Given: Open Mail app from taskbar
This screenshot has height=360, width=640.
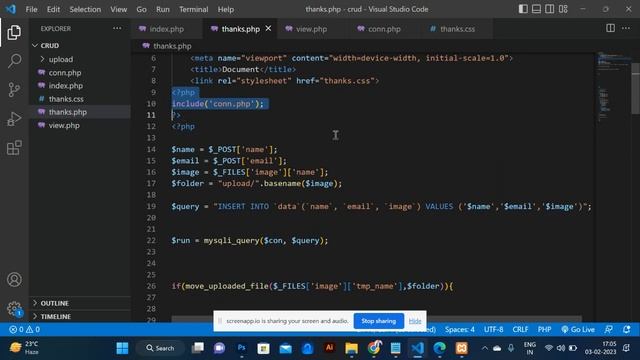Looking at the screenshot, I should tap(286, 348).
